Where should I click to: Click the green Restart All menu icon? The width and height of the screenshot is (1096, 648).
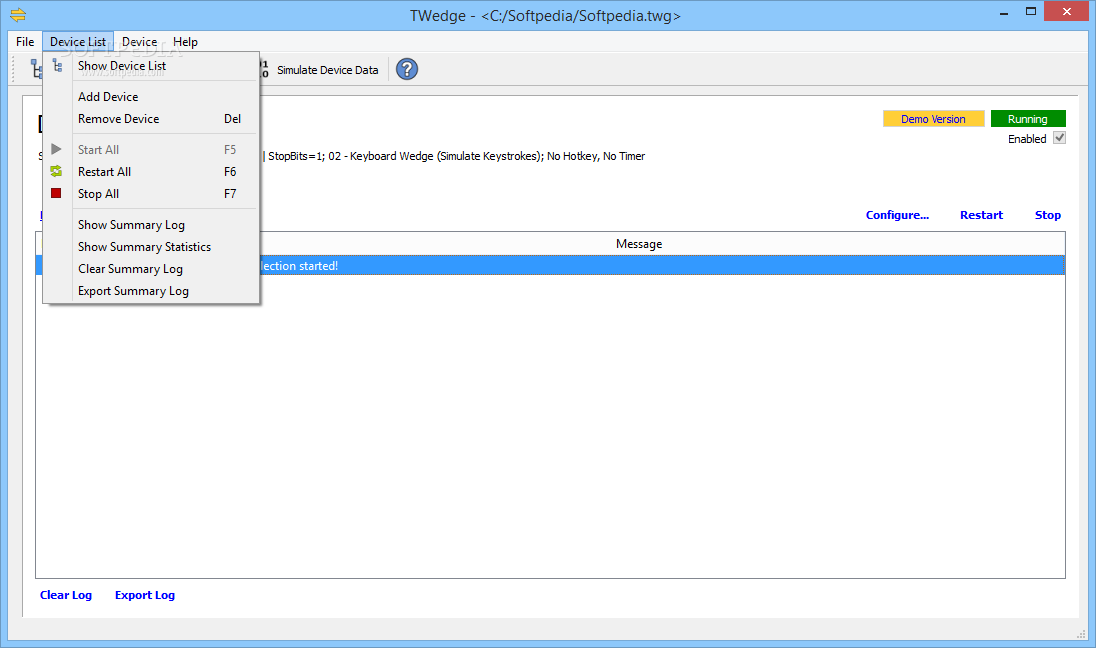tap(56, 171)
